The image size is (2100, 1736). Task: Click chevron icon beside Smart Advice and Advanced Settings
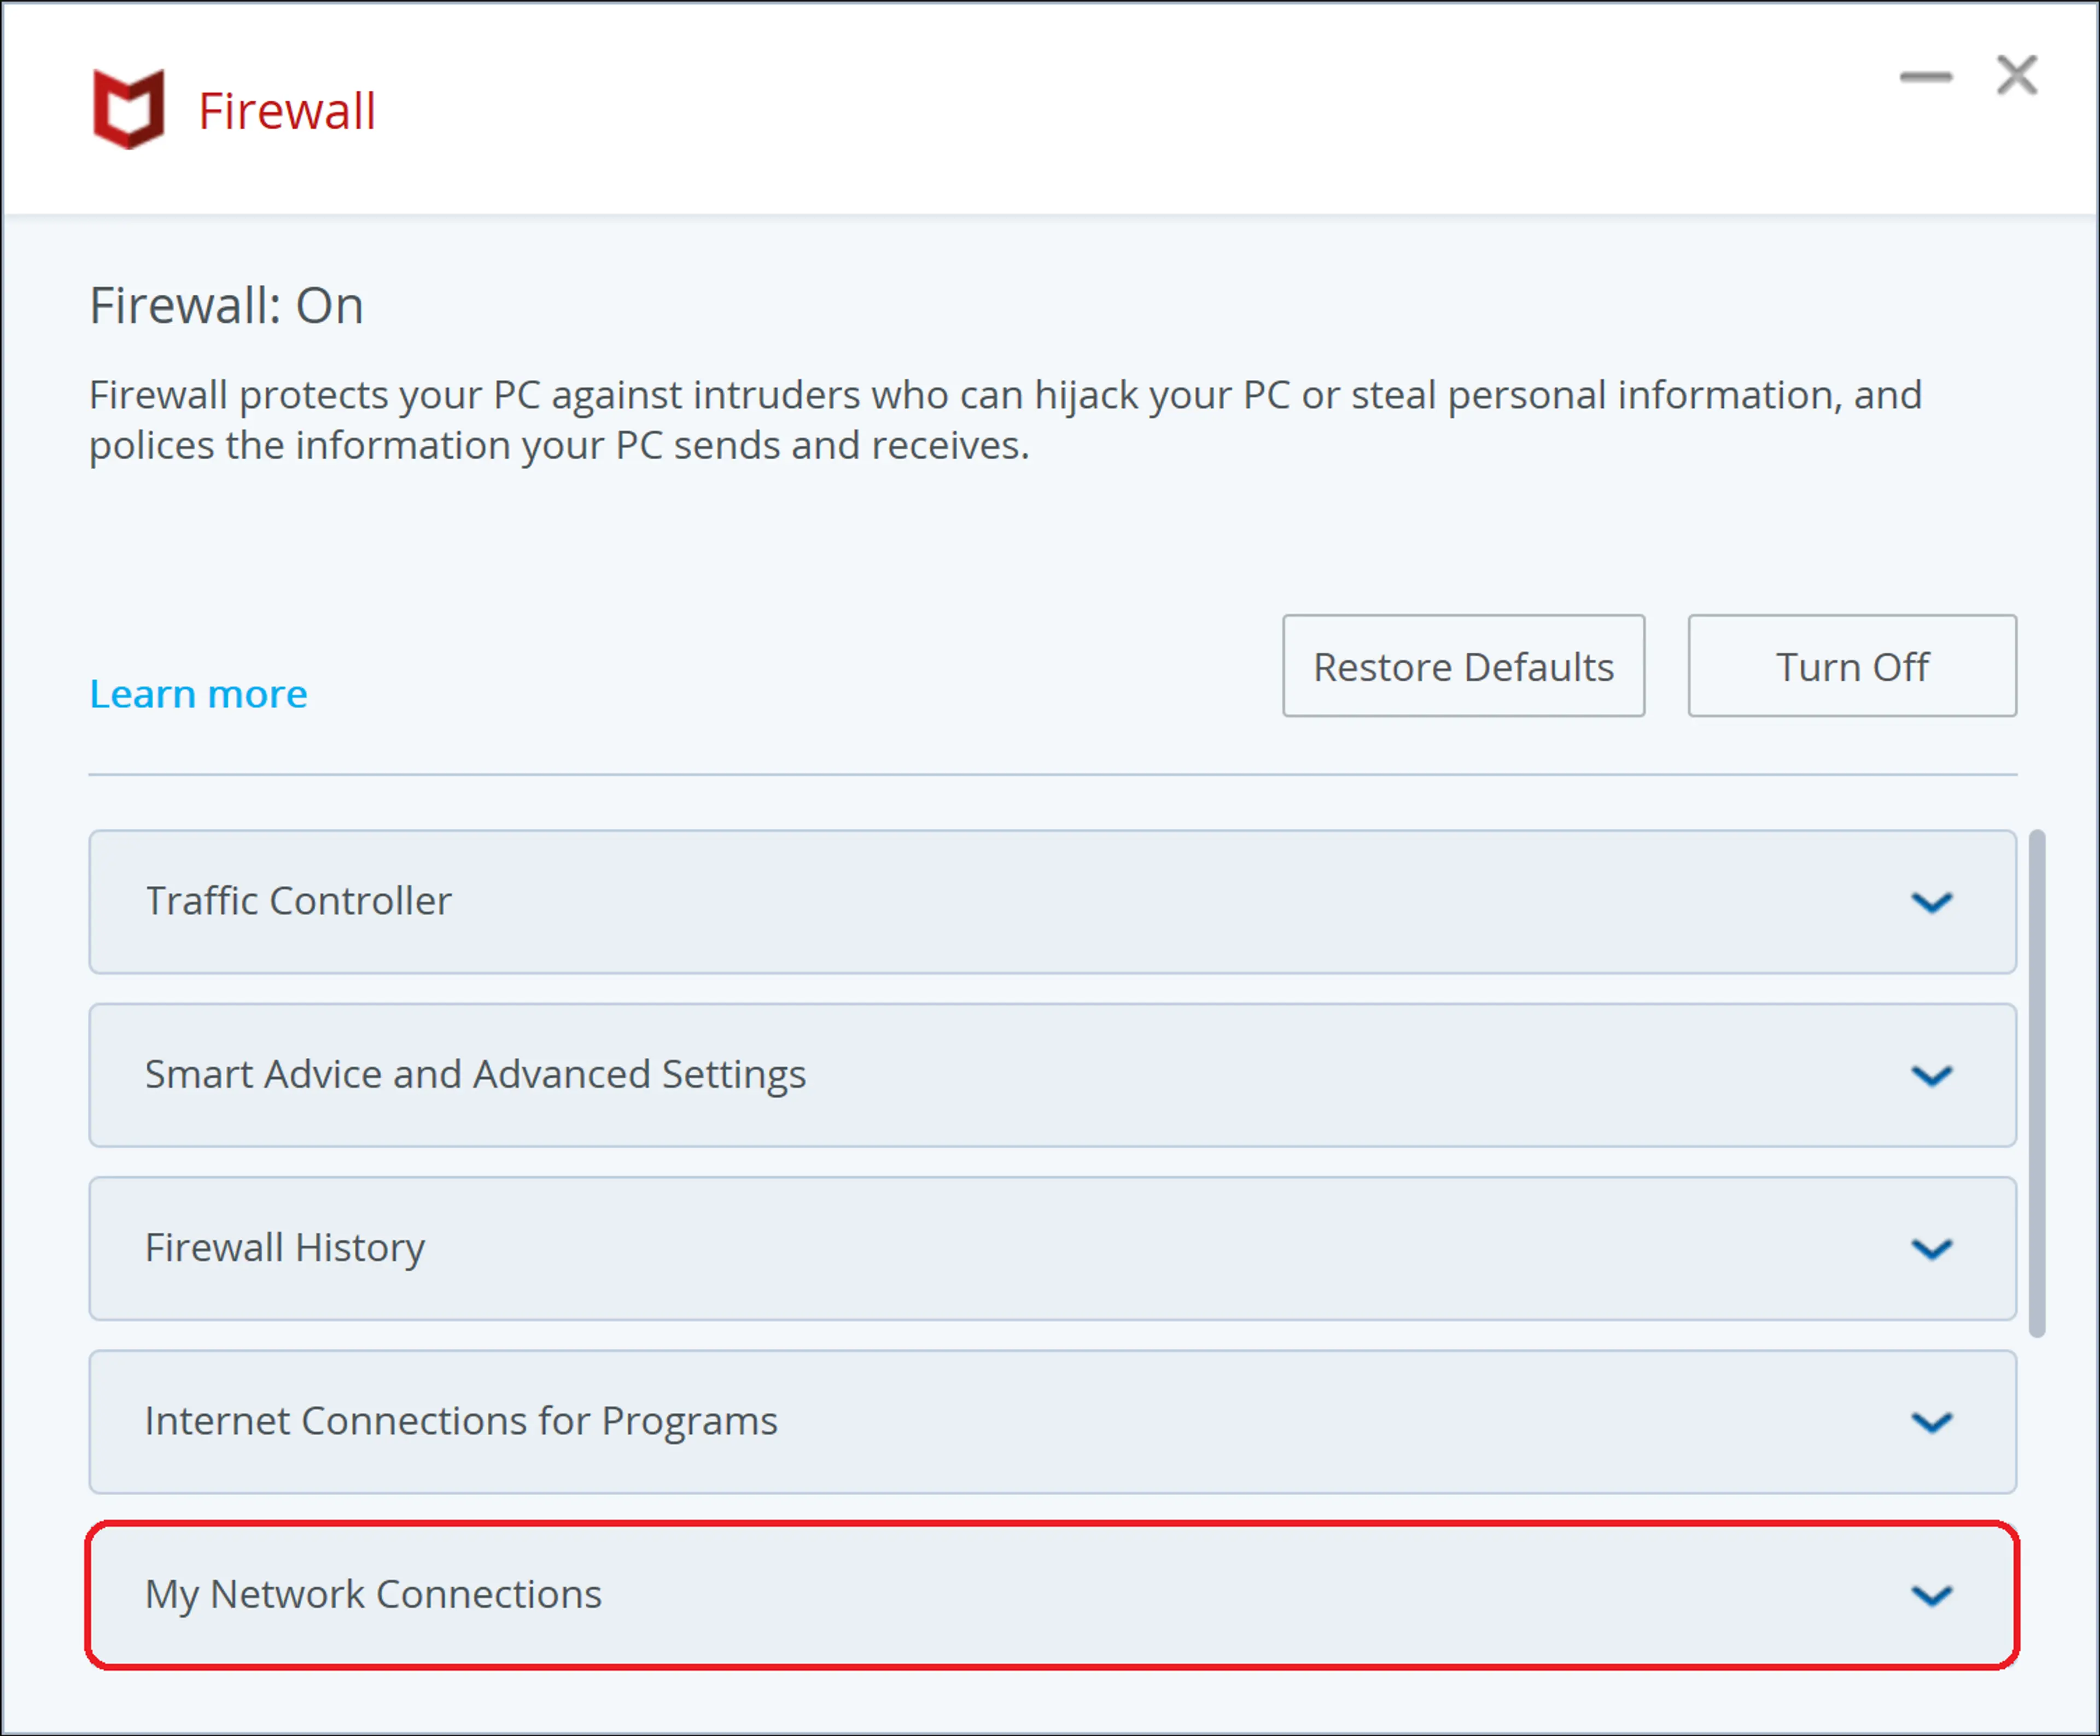coord(1931,1076)
